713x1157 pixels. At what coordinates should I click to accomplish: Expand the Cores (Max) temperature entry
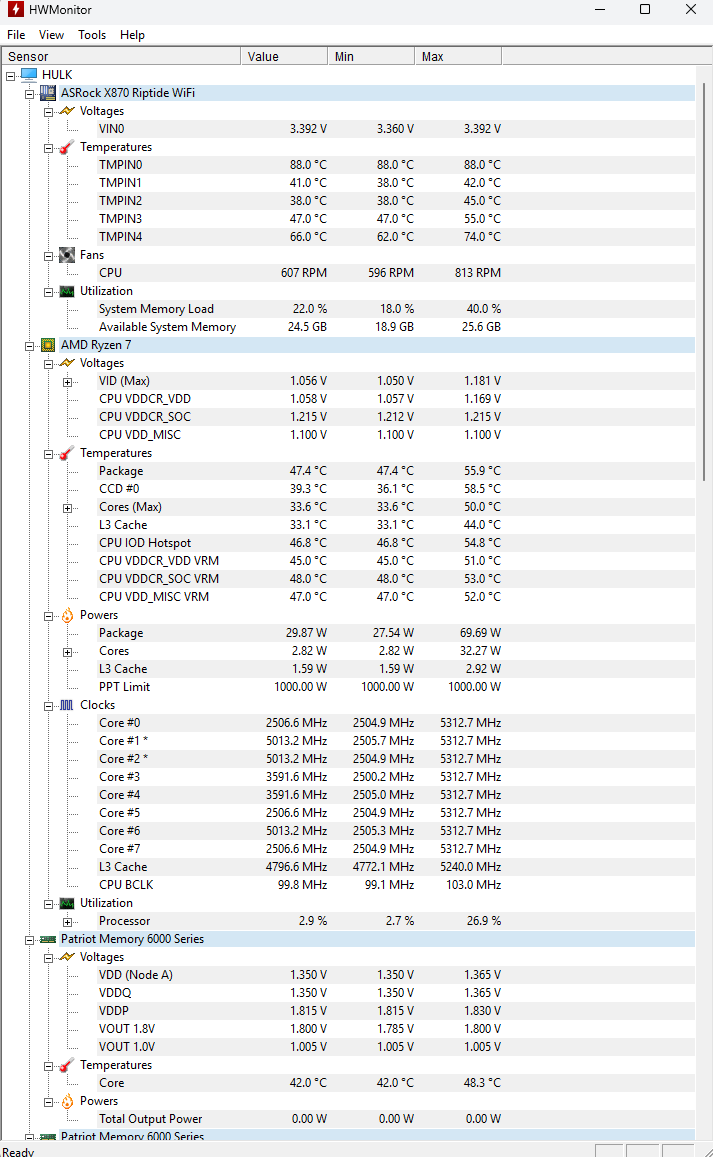click(67, 507)
